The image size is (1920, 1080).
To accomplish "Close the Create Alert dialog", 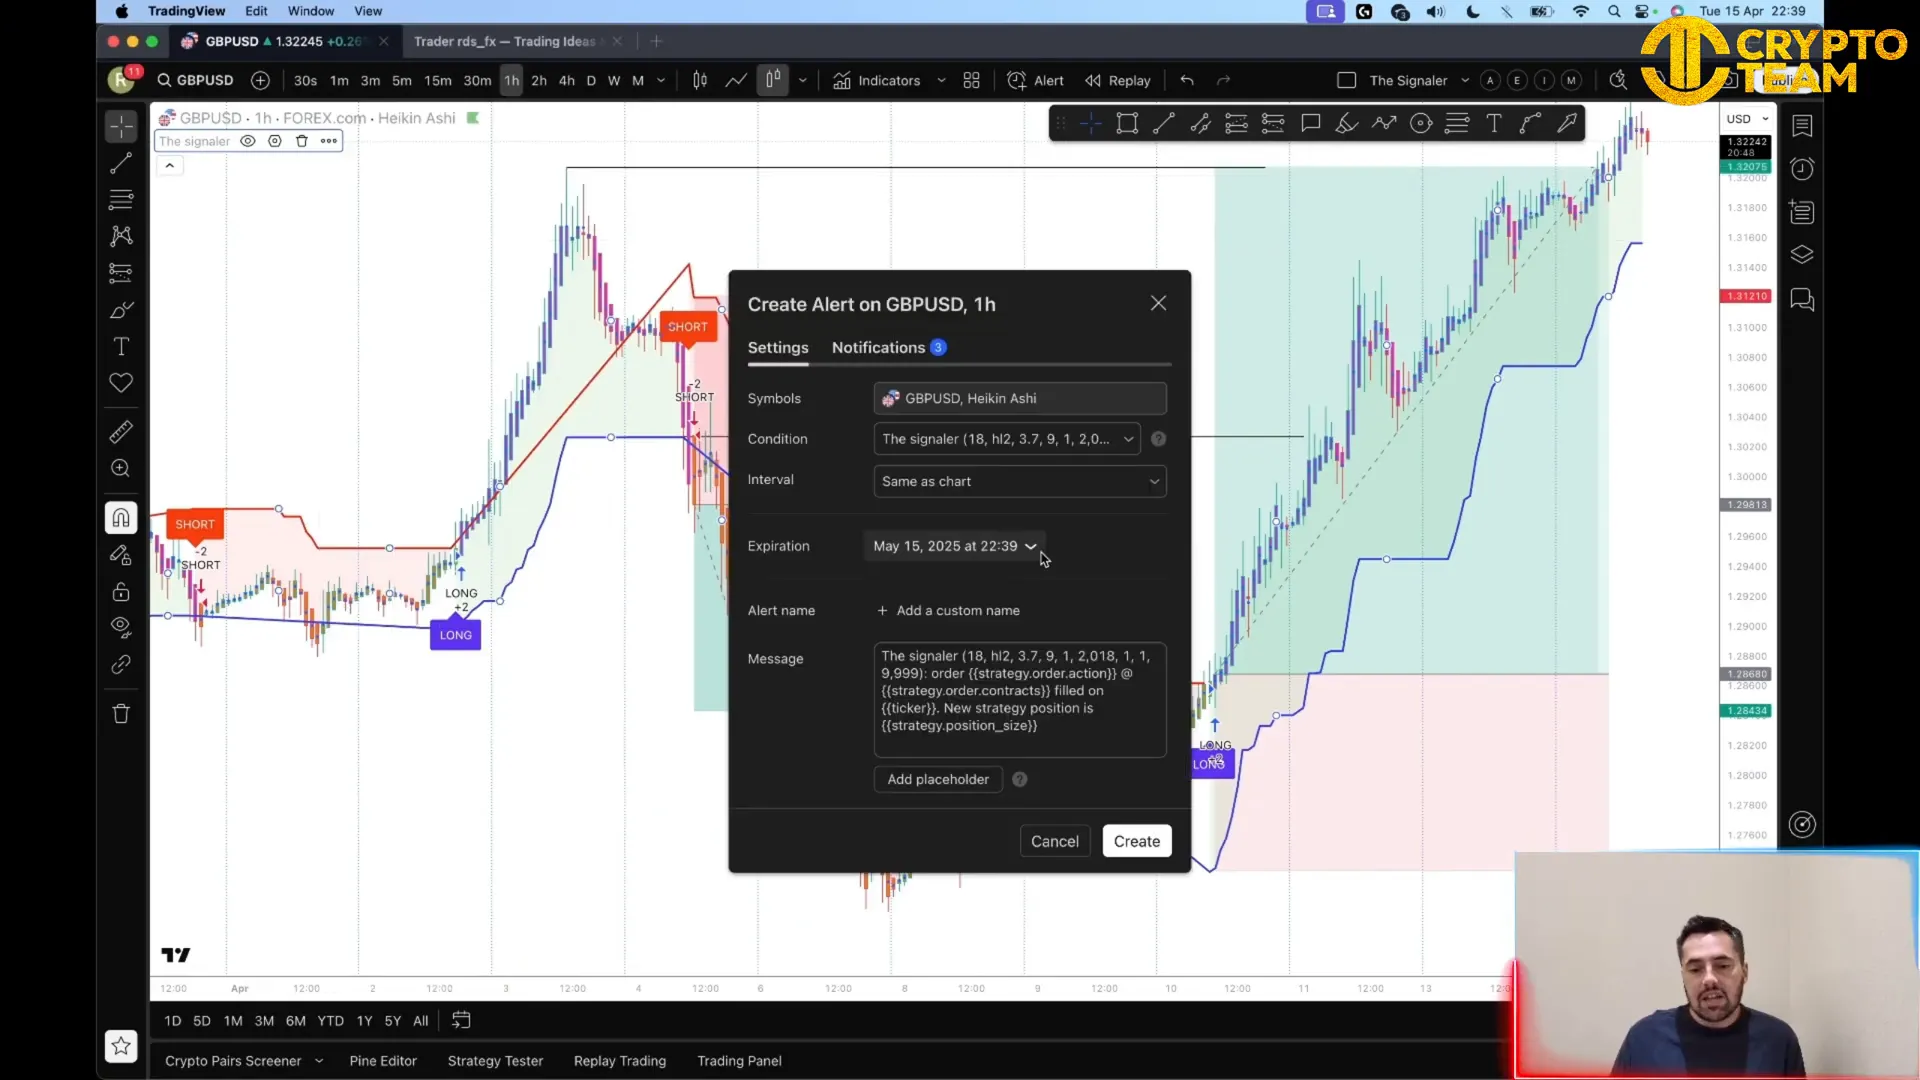I will tap(1158, 303).
